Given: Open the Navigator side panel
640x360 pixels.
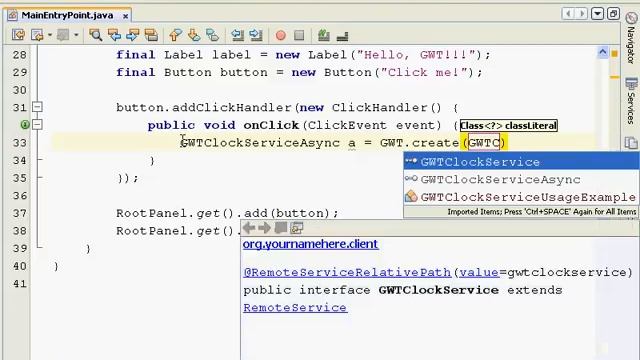Looking at the screenshot, I should point(631,38).
